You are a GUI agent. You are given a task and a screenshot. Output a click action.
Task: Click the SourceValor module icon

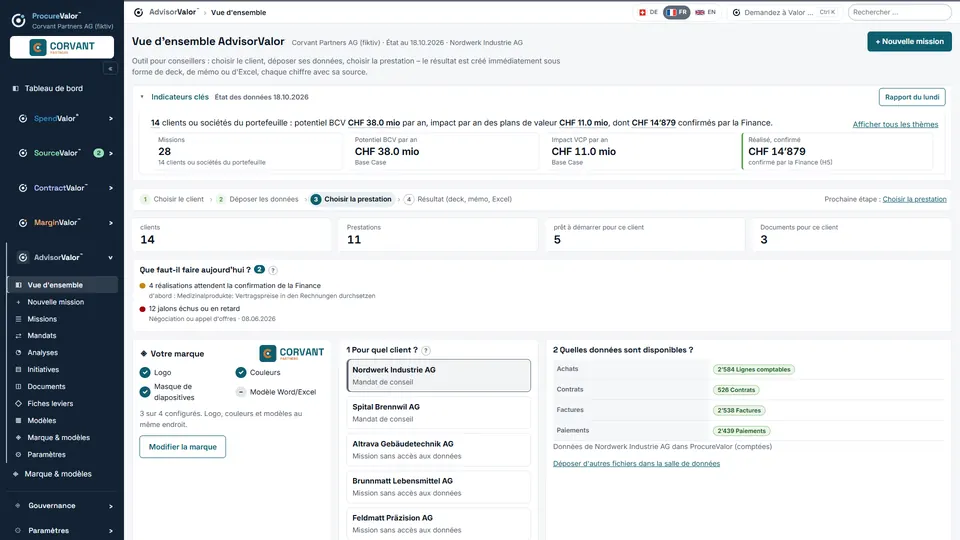23,153
